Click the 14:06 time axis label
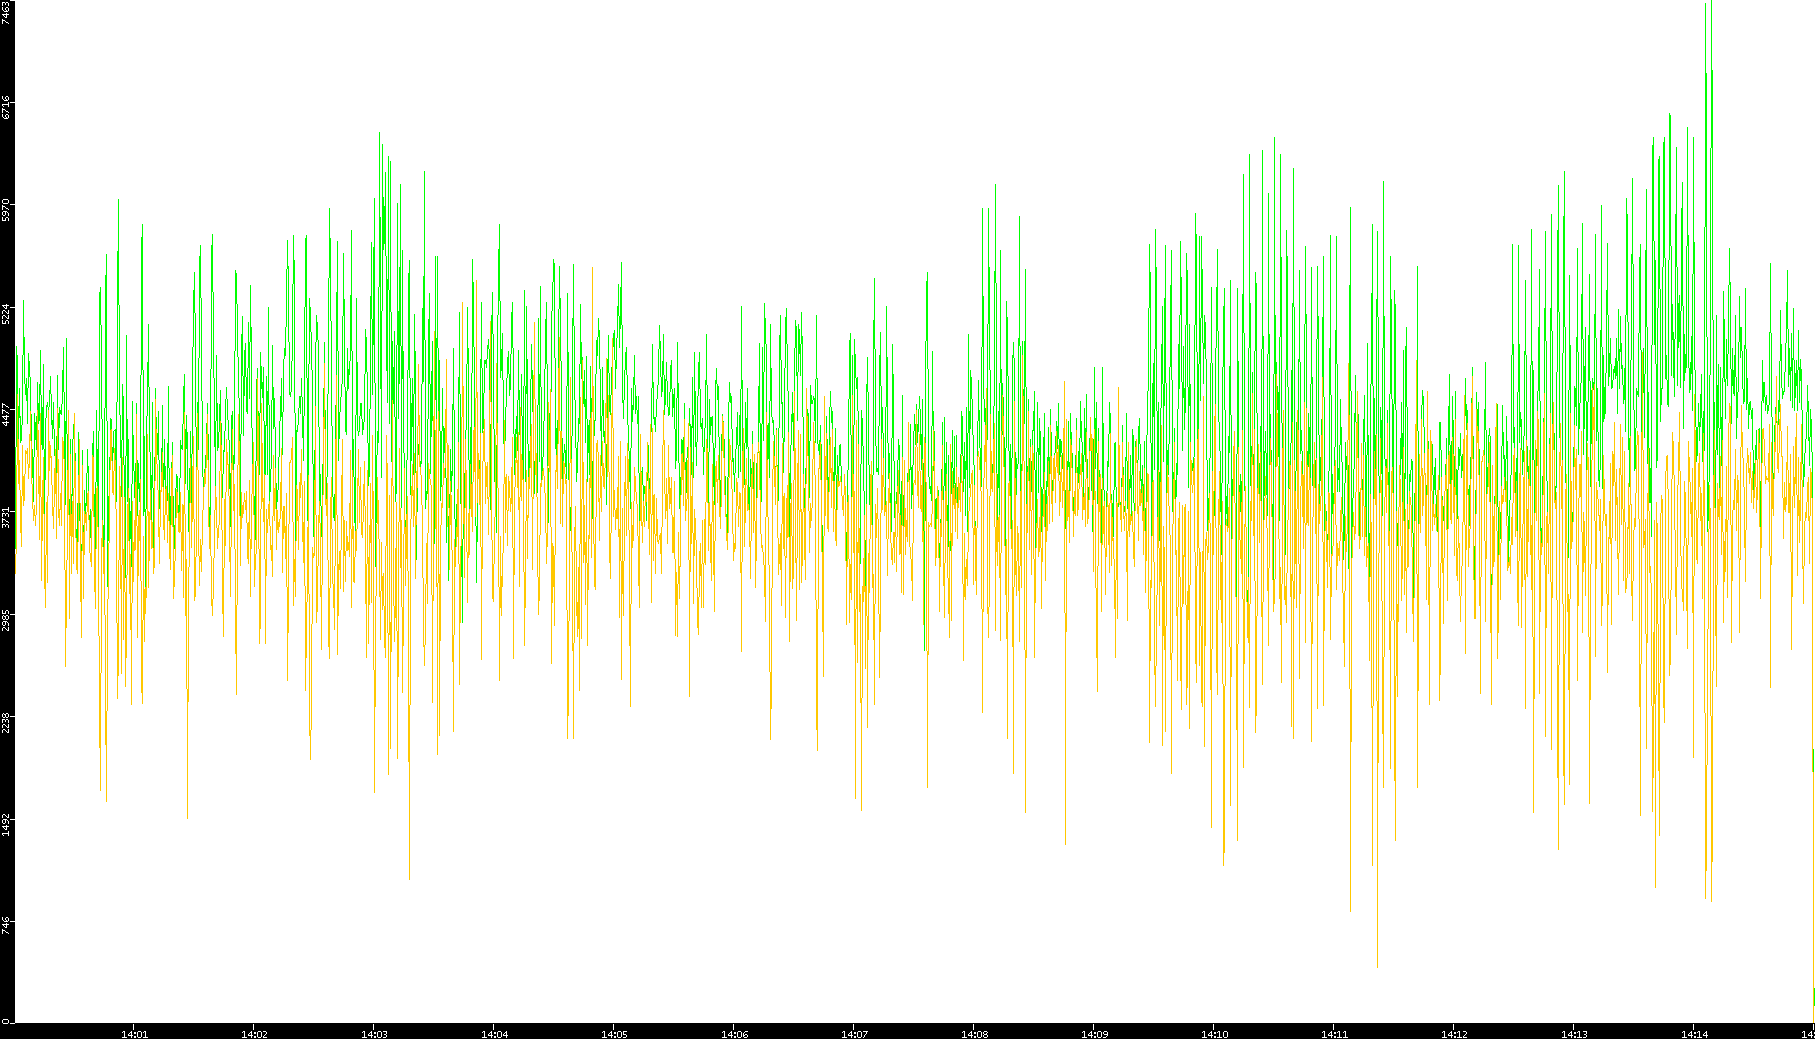 point(734,1034)
